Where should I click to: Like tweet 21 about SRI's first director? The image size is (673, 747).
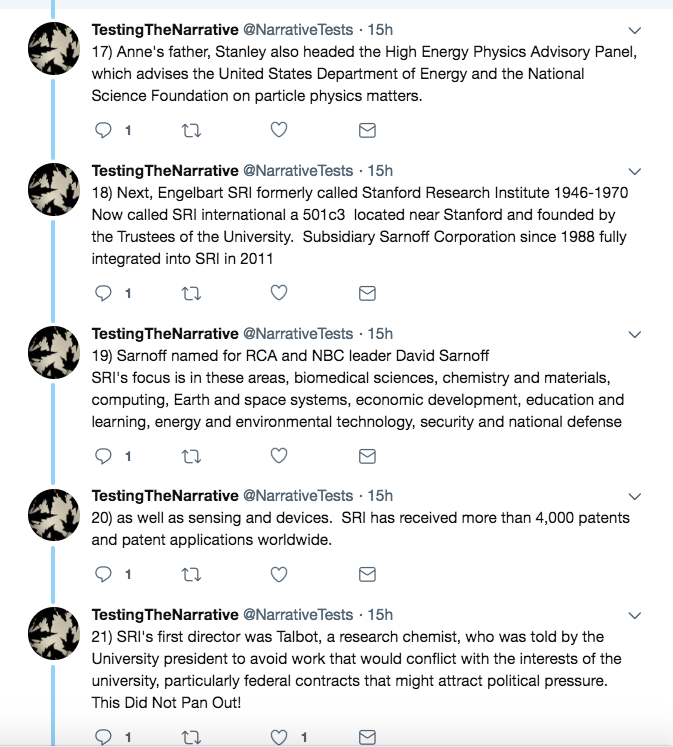pyautogui.click(x=279, y=737)
